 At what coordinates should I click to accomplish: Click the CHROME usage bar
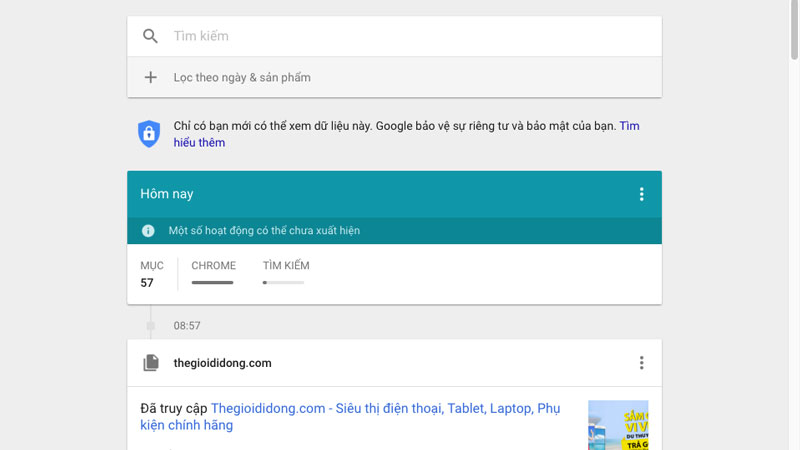click(x=212, y=283)
